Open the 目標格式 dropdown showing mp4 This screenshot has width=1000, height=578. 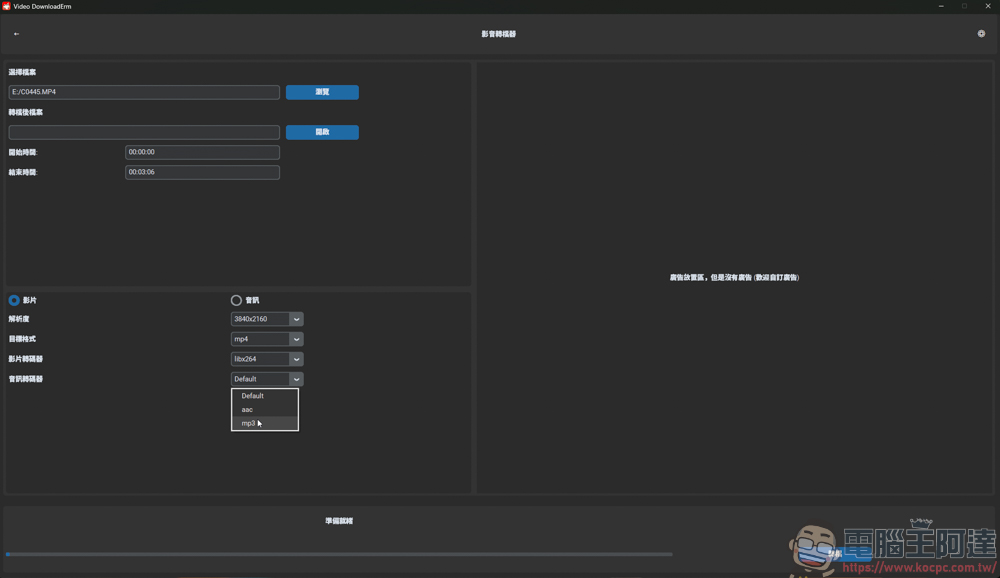(x=267, y=339)
